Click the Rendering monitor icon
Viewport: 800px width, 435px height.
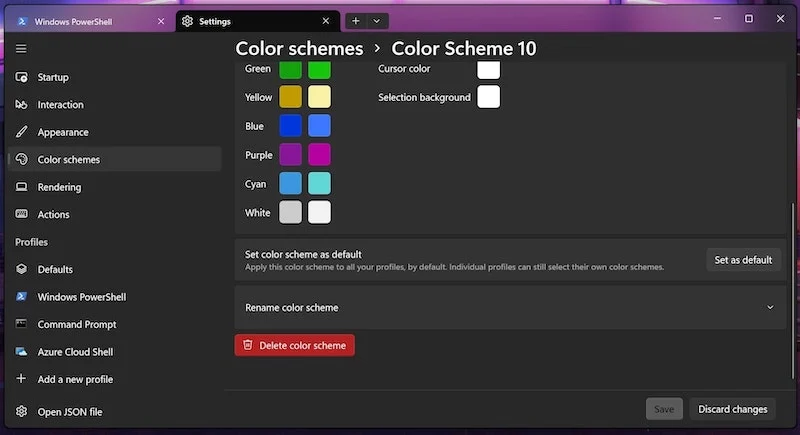tap(21, 187)
